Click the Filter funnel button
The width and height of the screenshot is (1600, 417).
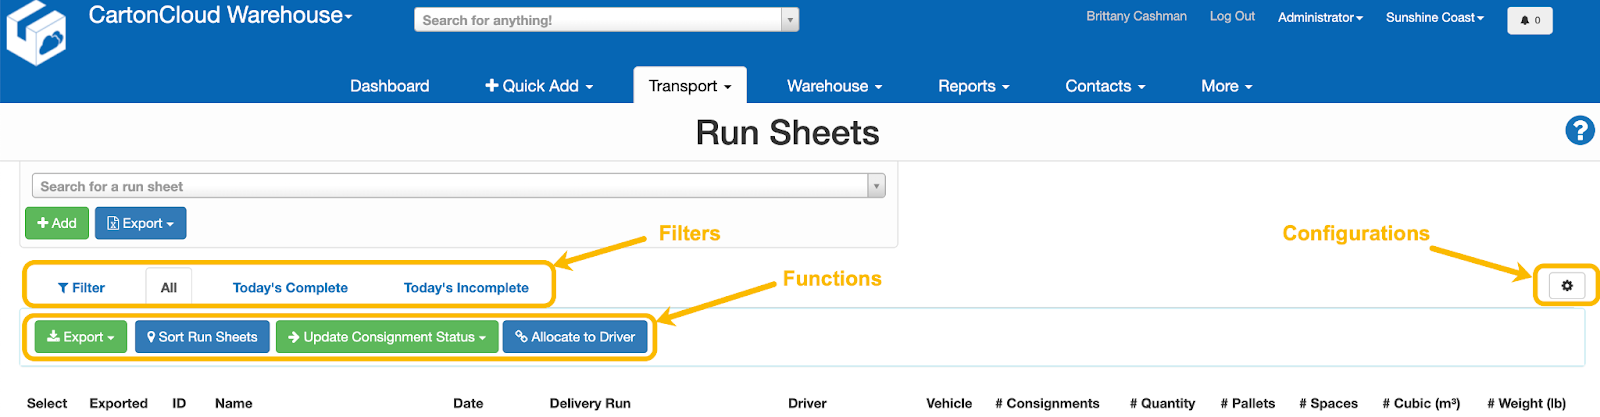(x=81, y=288)
